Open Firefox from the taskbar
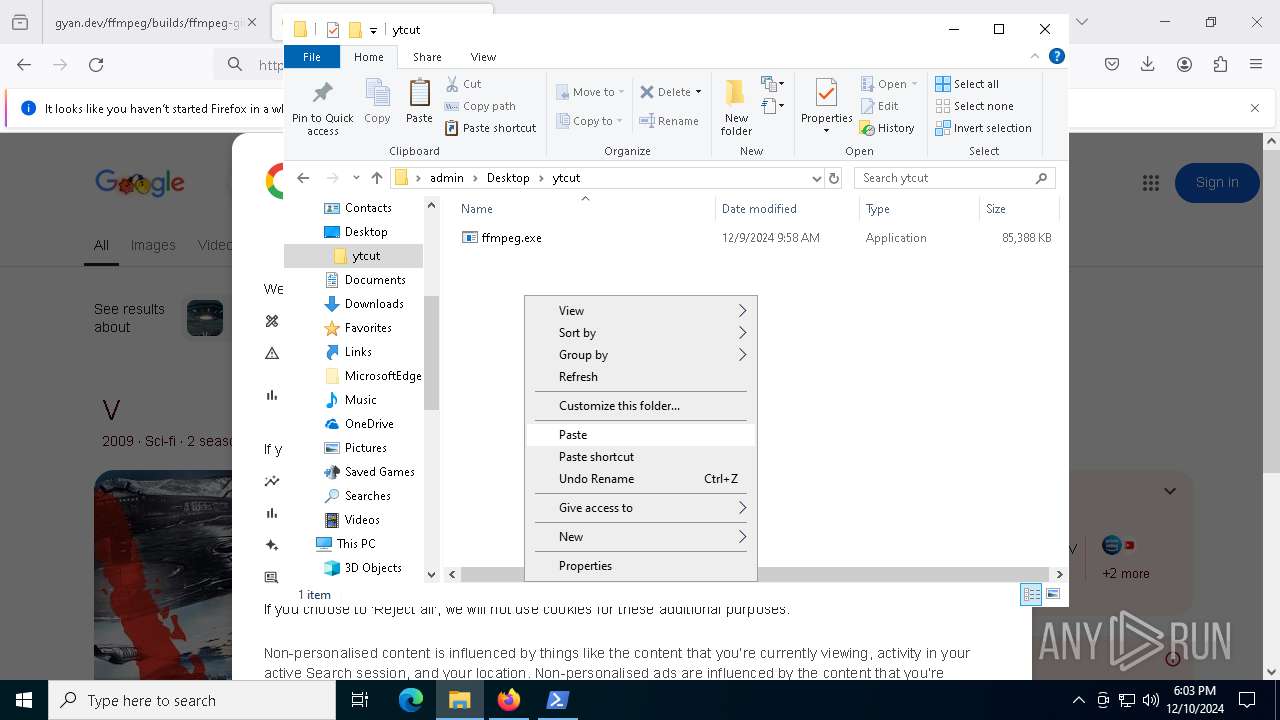The height and width of the screenshot is (720, 1280). point(509,700)
